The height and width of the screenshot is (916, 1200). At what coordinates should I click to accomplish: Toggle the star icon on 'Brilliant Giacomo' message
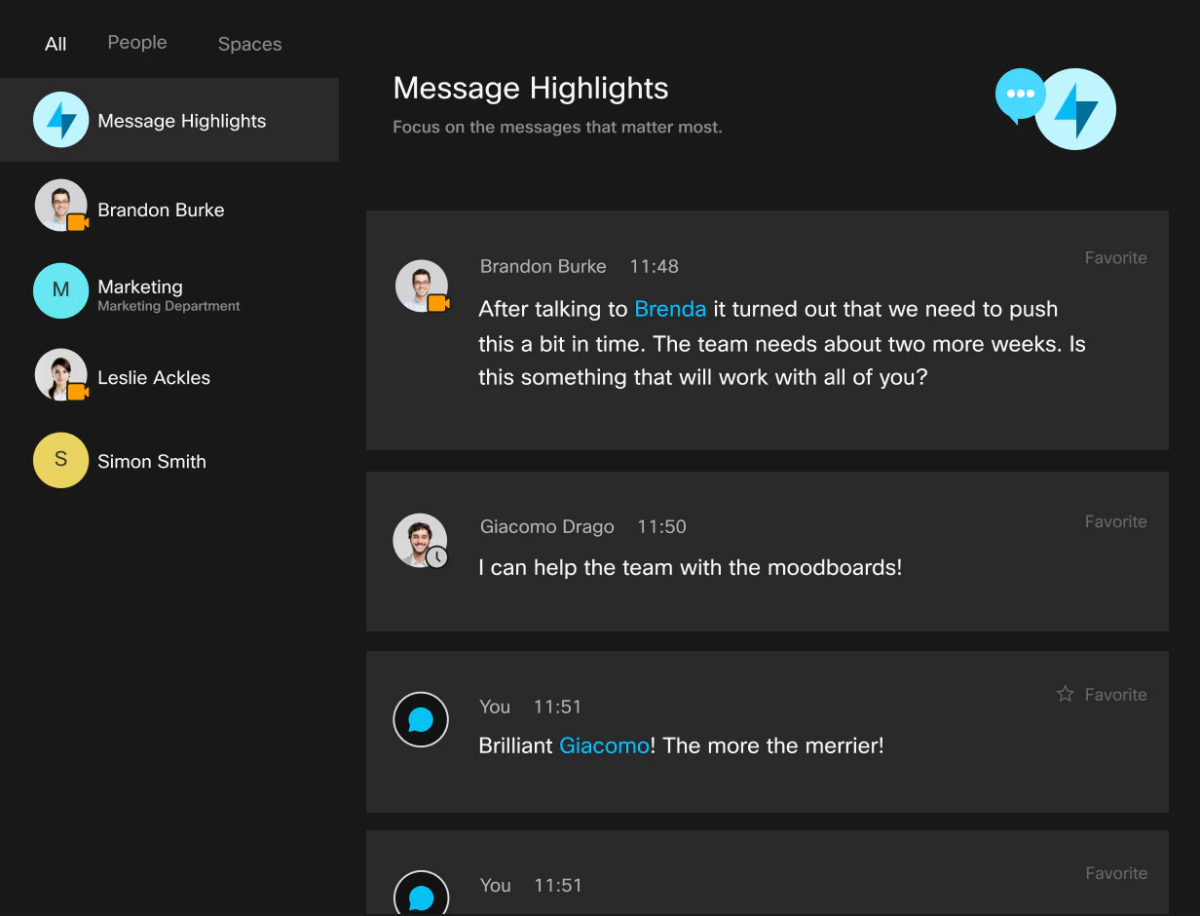click(1065, 694)
